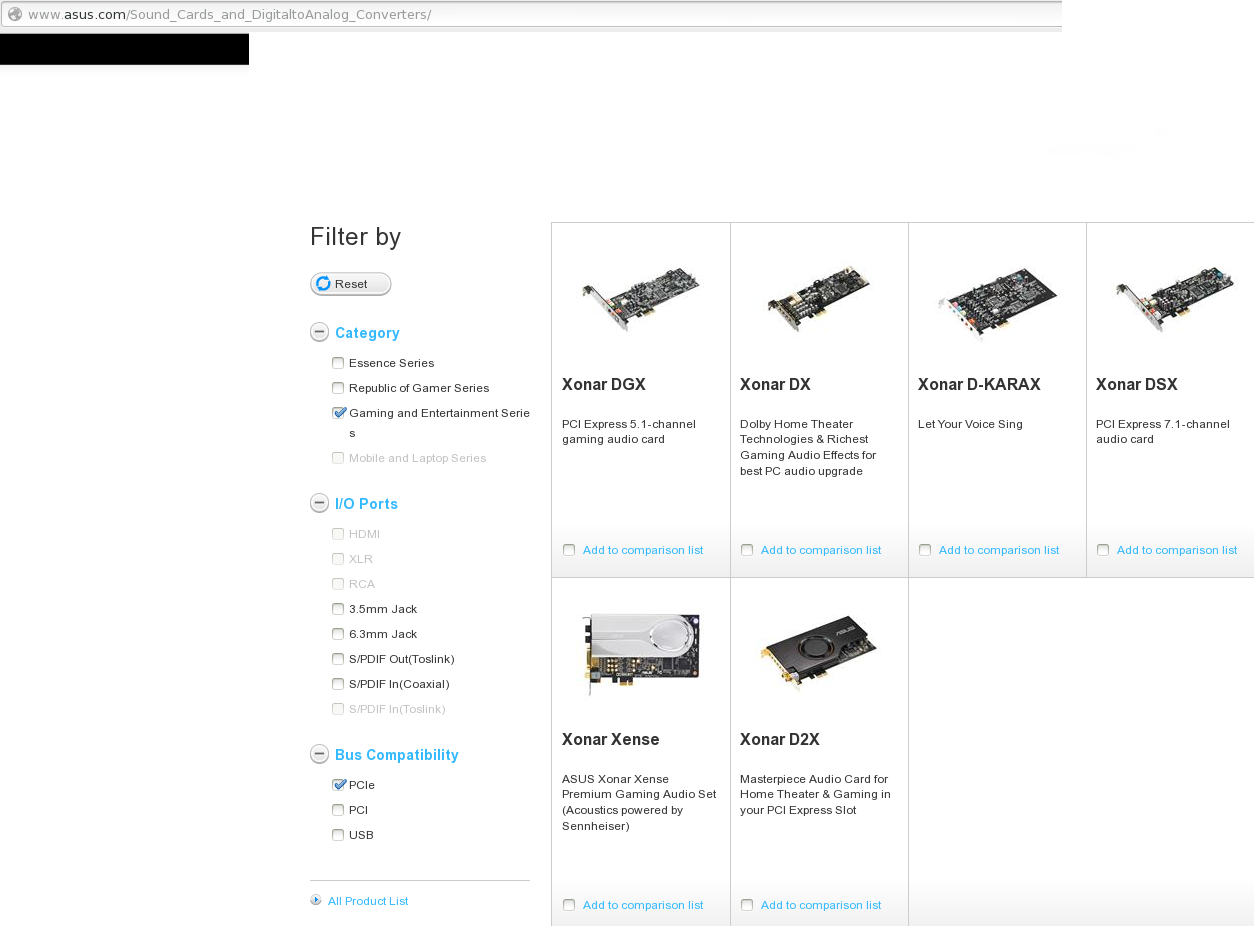Click the globe icon in address bar
The width and height of the screenshot is (1254, 926).
(x=15, y=14)
